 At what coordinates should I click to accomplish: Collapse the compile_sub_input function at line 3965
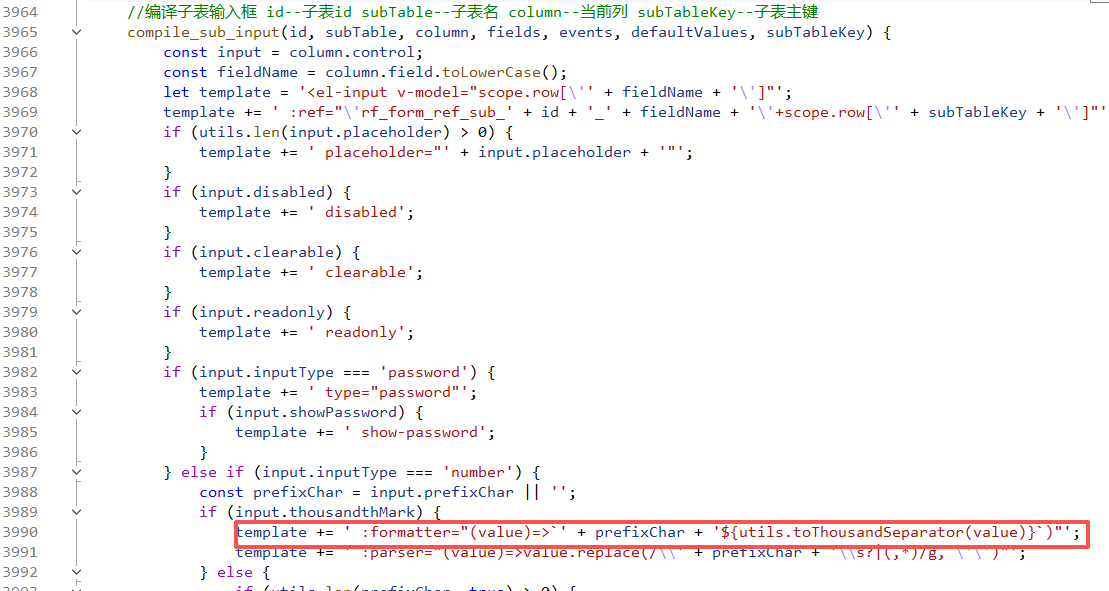(x=77, y=32)
